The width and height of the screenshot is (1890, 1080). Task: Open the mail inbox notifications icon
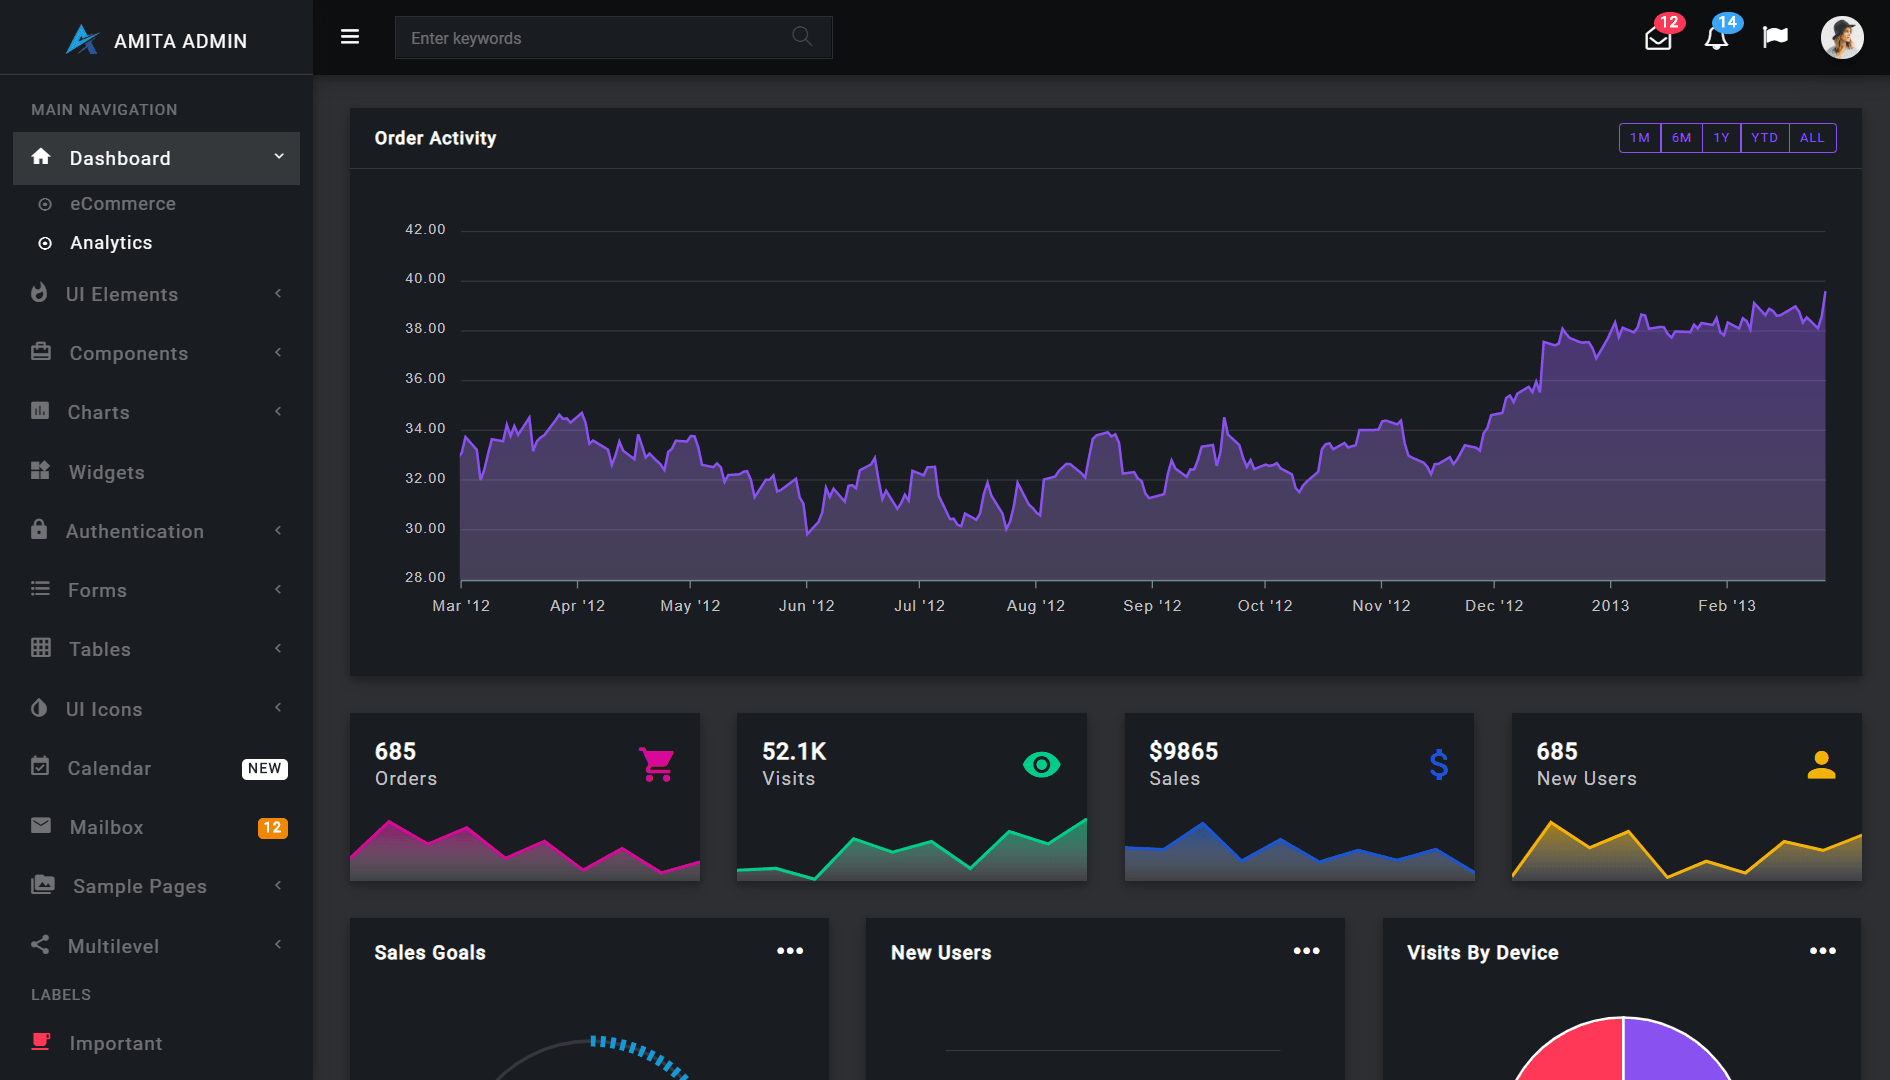1658,38
